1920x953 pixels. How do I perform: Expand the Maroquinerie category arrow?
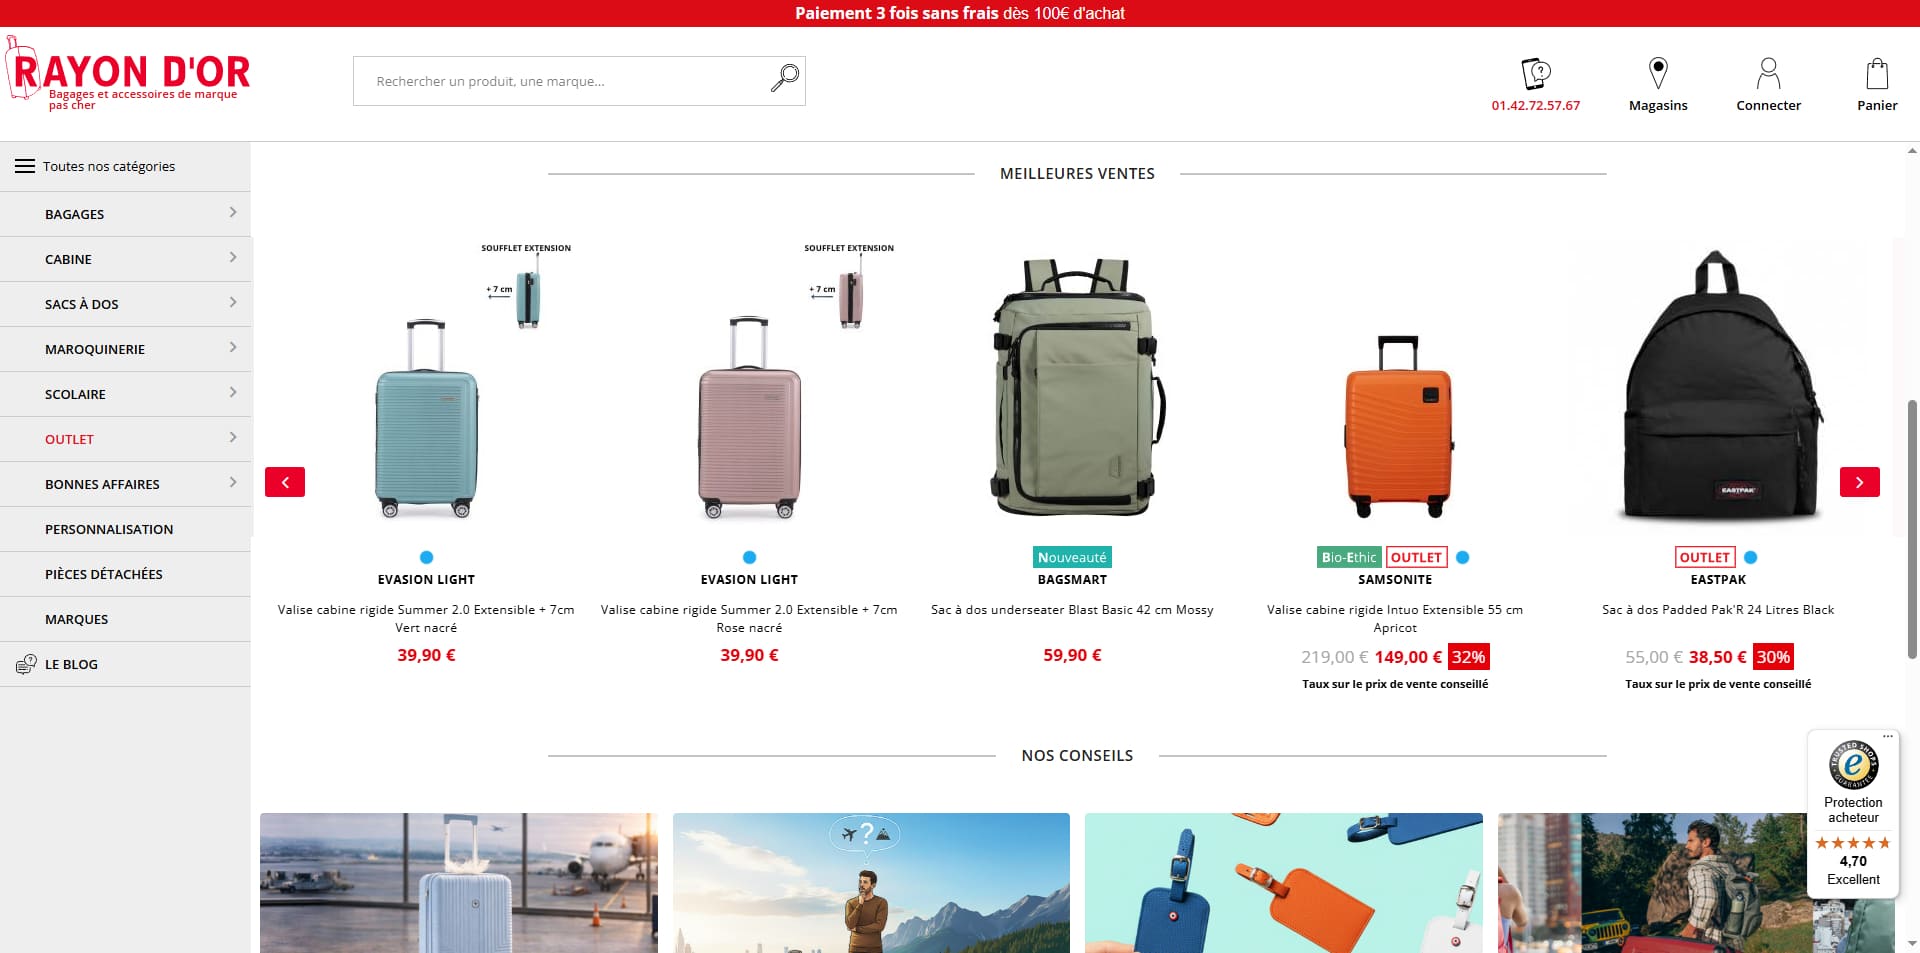233,348
